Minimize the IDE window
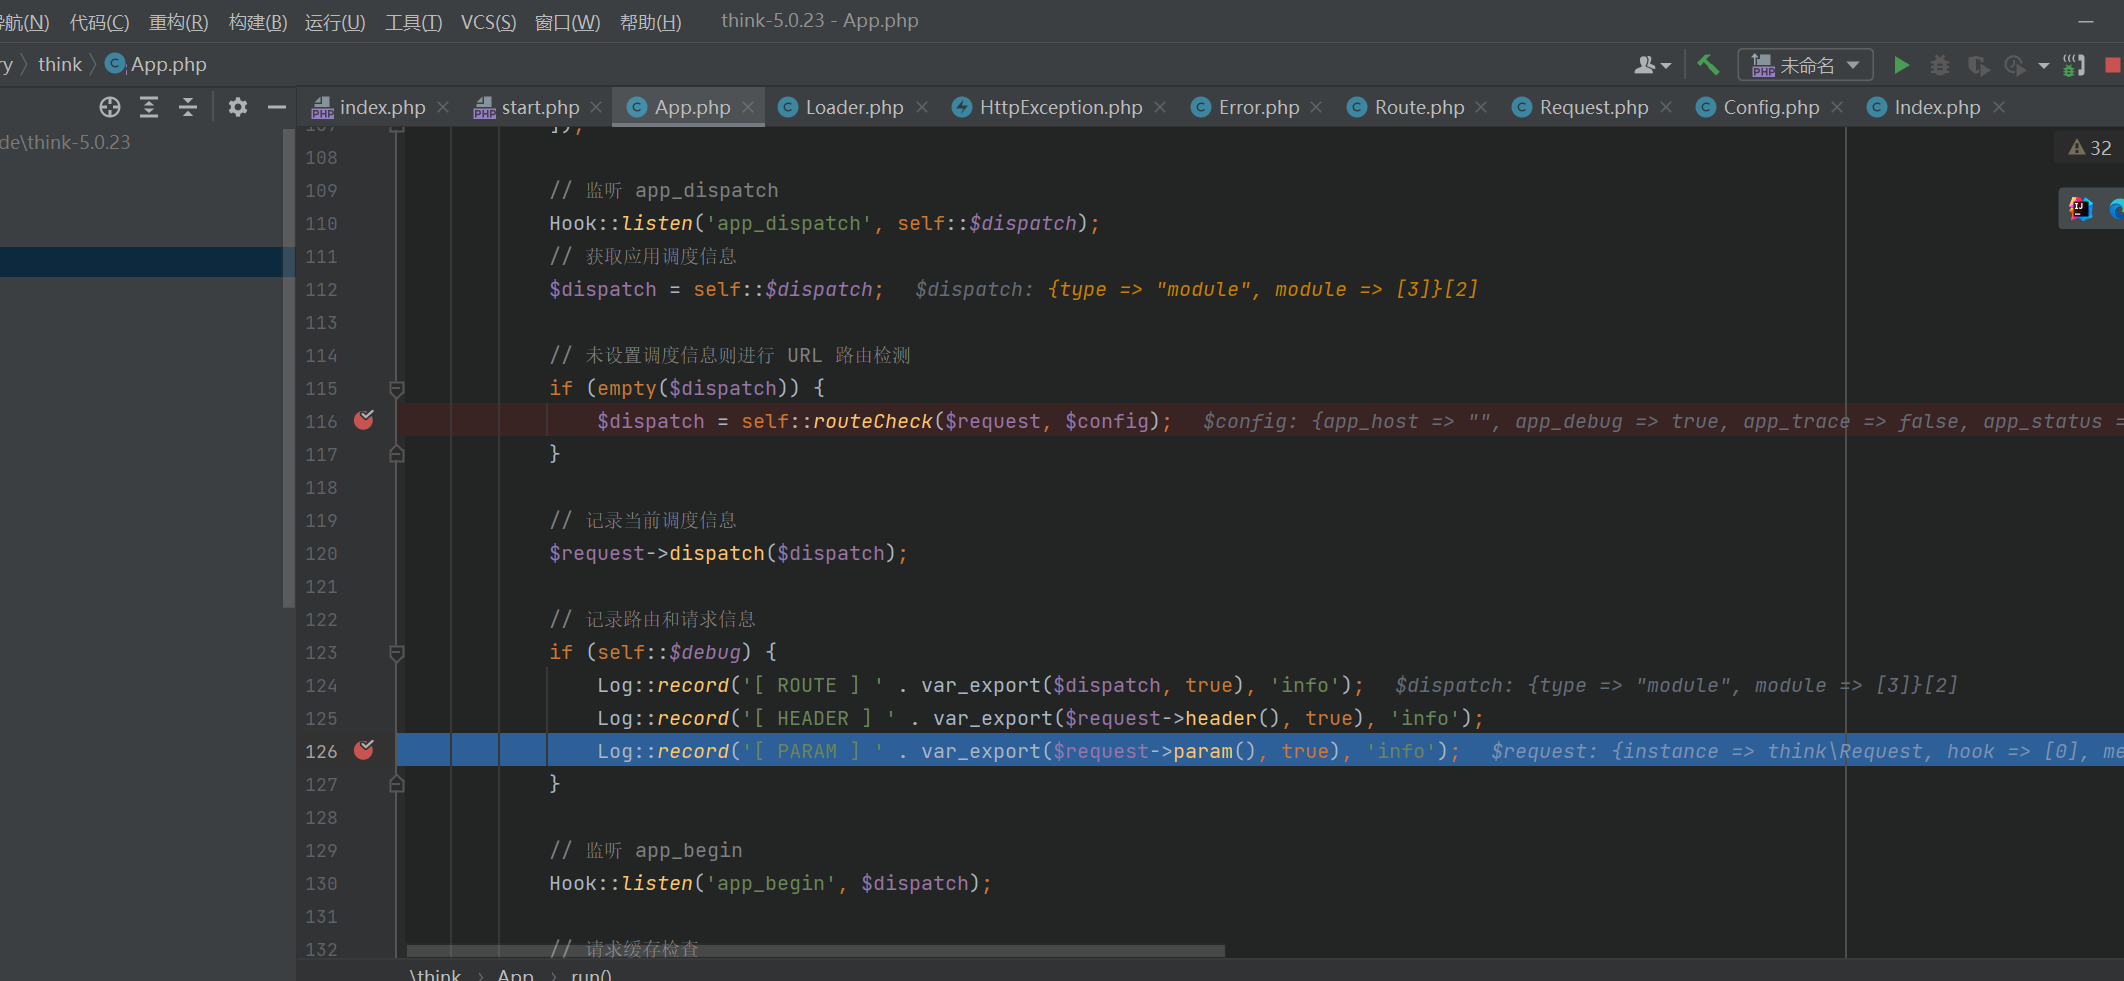The image size is (2124, 981). (x=2085, y=21)
